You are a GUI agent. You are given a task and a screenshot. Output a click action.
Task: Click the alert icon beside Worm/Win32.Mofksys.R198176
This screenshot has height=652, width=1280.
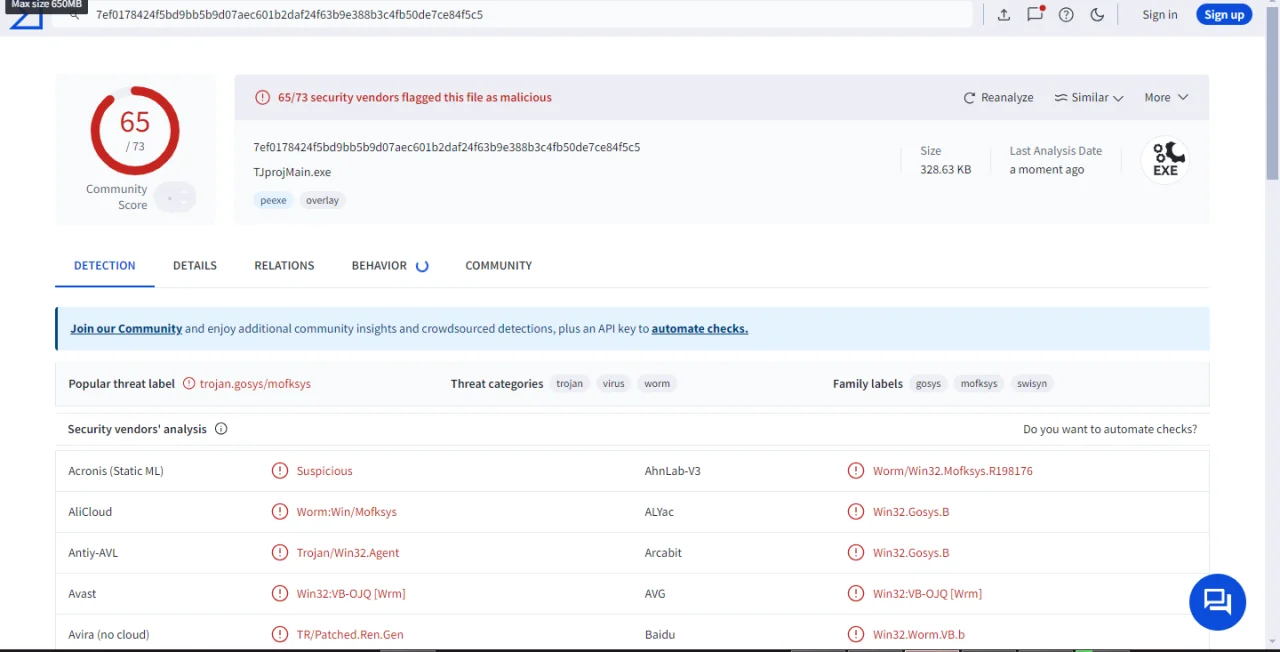(x=856, y=471)
